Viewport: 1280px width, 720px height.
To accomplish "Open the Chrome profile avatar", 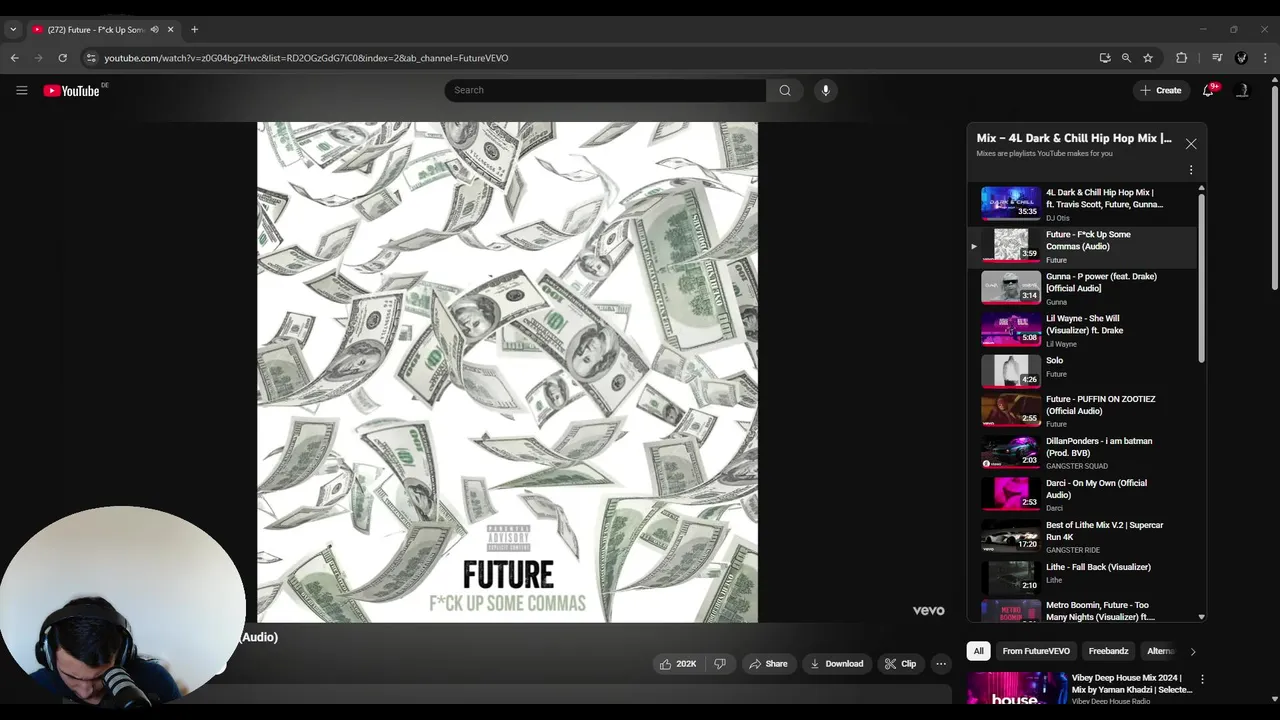I will (1241, 58).
